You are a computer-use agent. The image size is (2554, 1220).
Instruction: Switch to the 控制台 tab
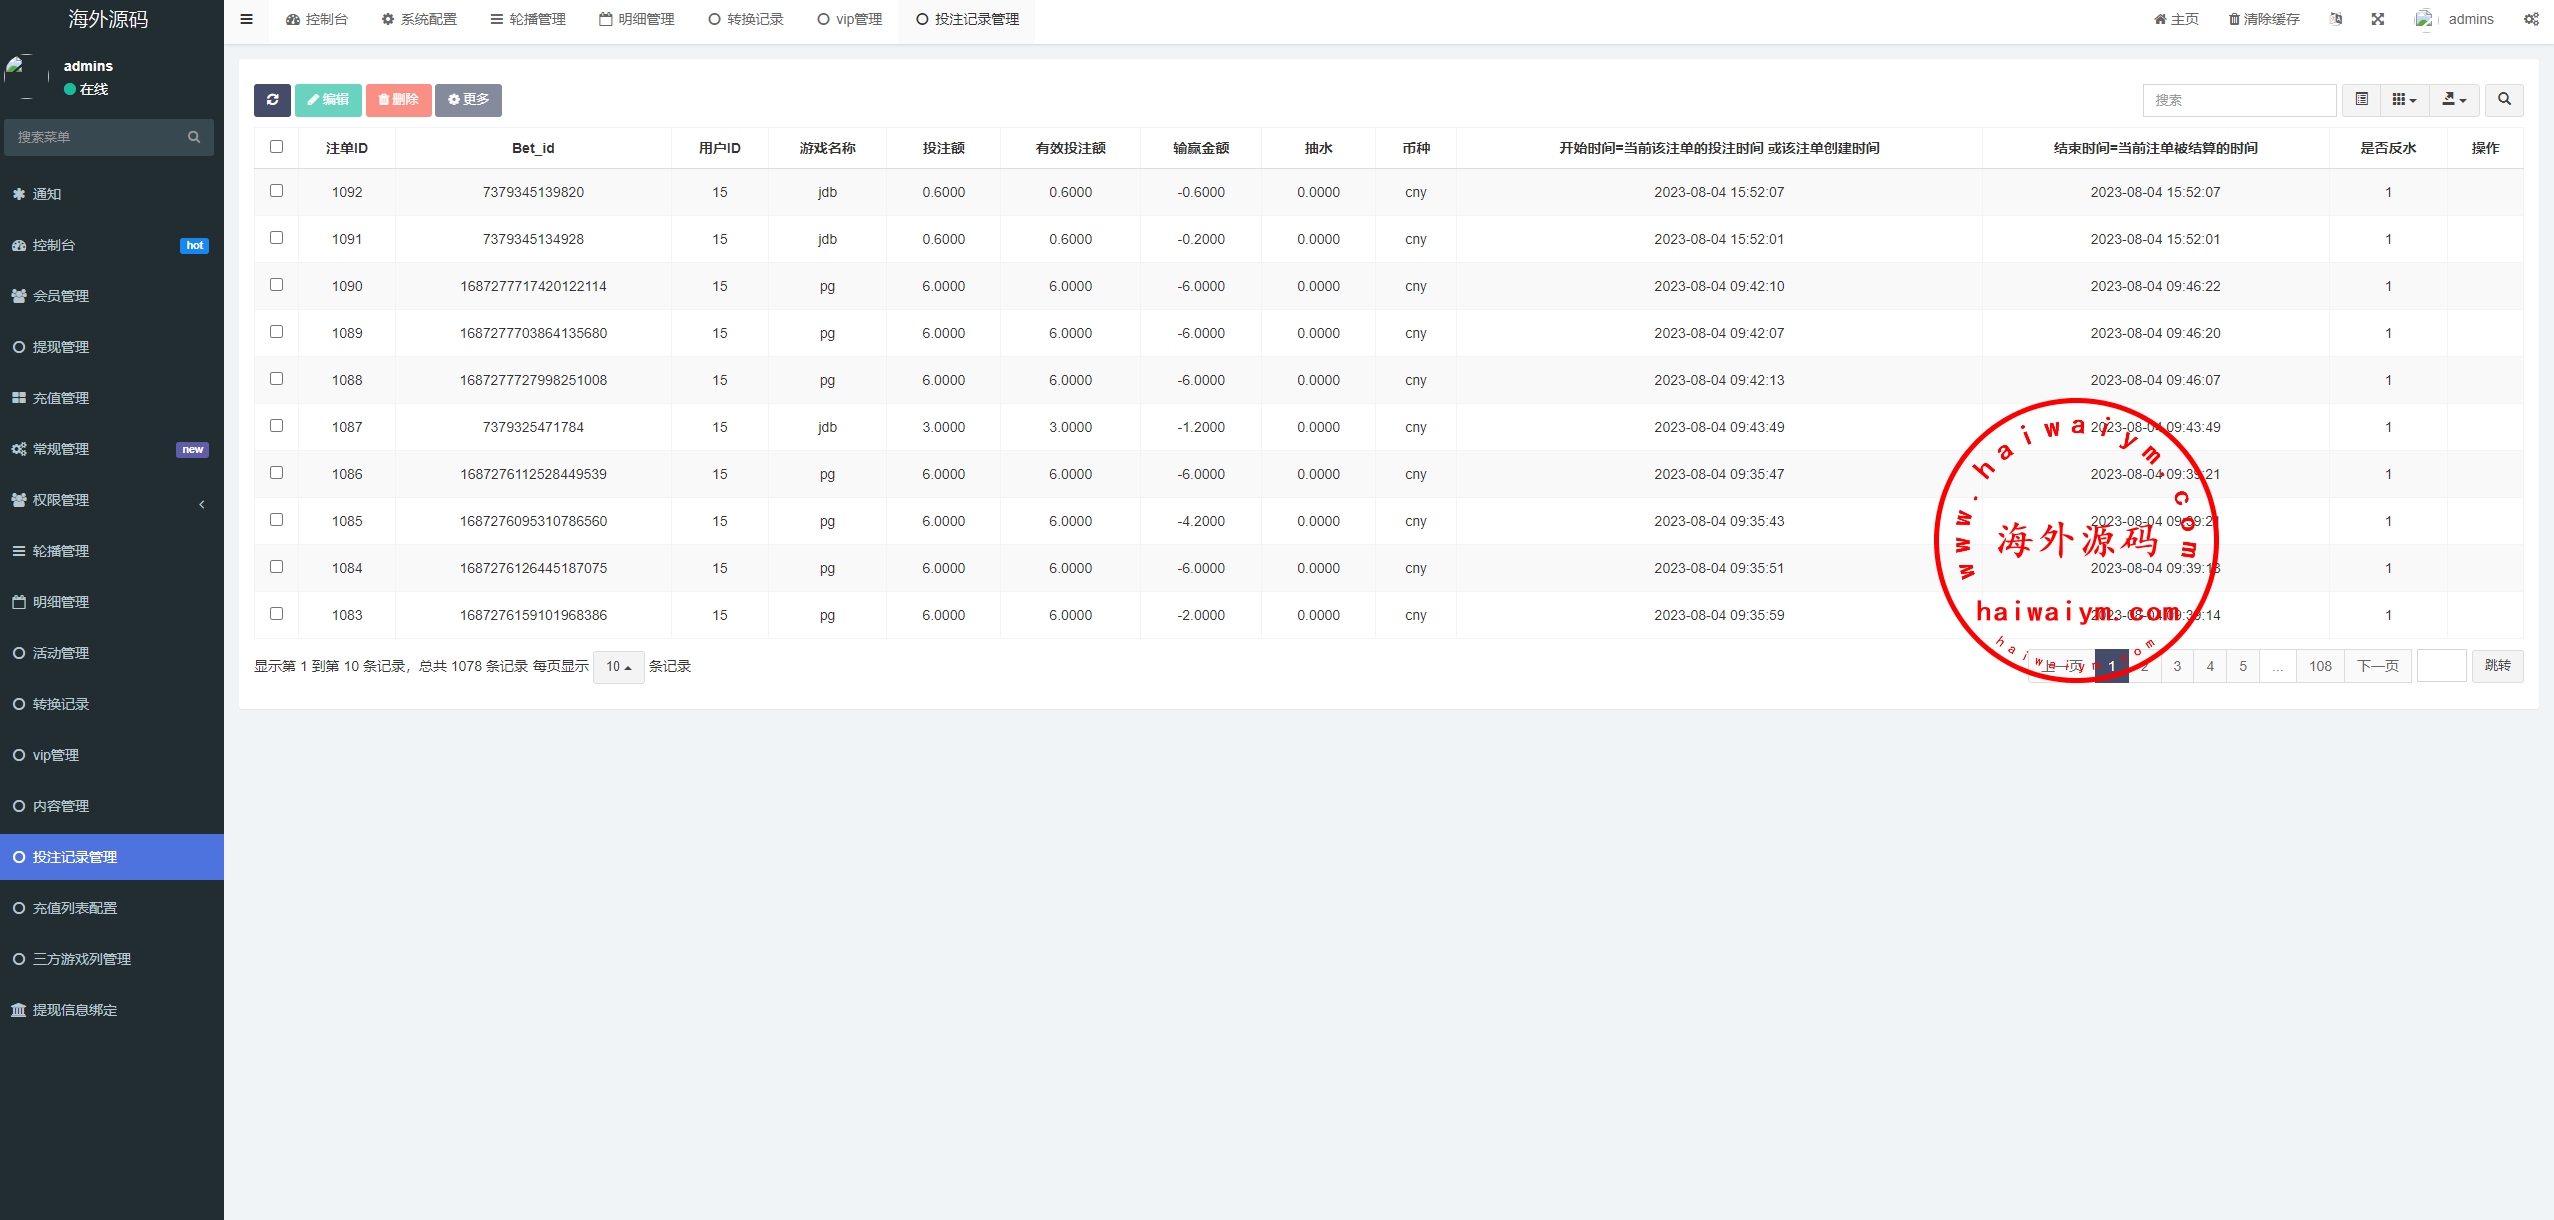pyautogui.click(x=317, y=19)
